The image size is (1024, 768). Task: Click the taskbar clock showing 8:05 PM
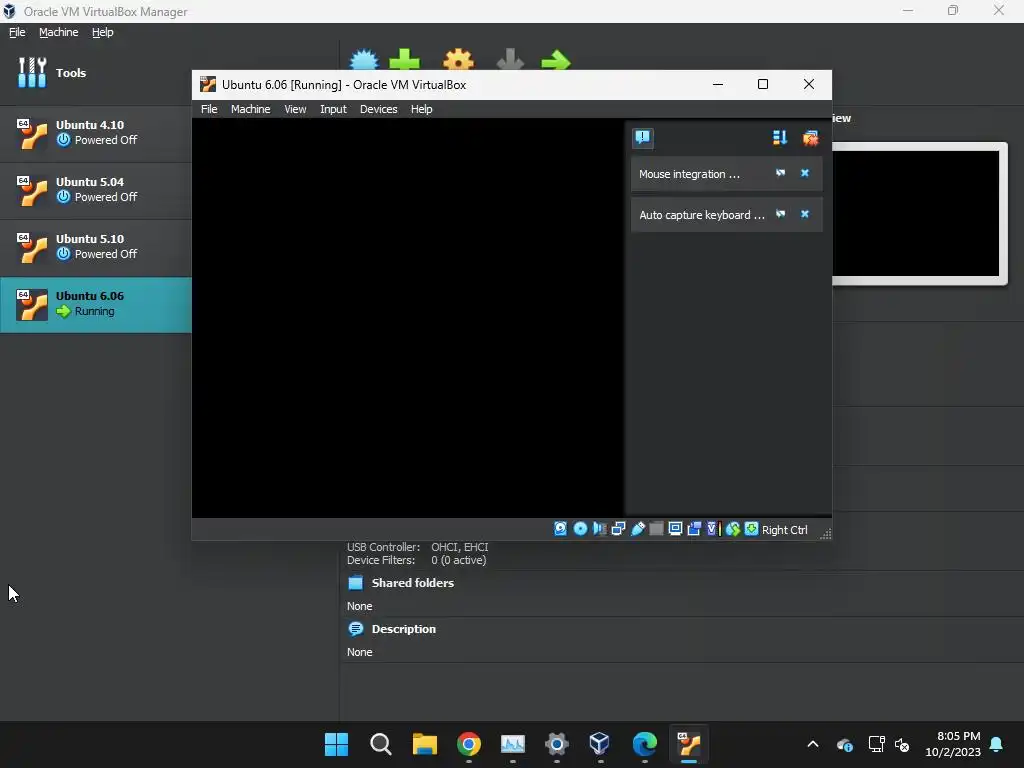[x=953, y=744]
